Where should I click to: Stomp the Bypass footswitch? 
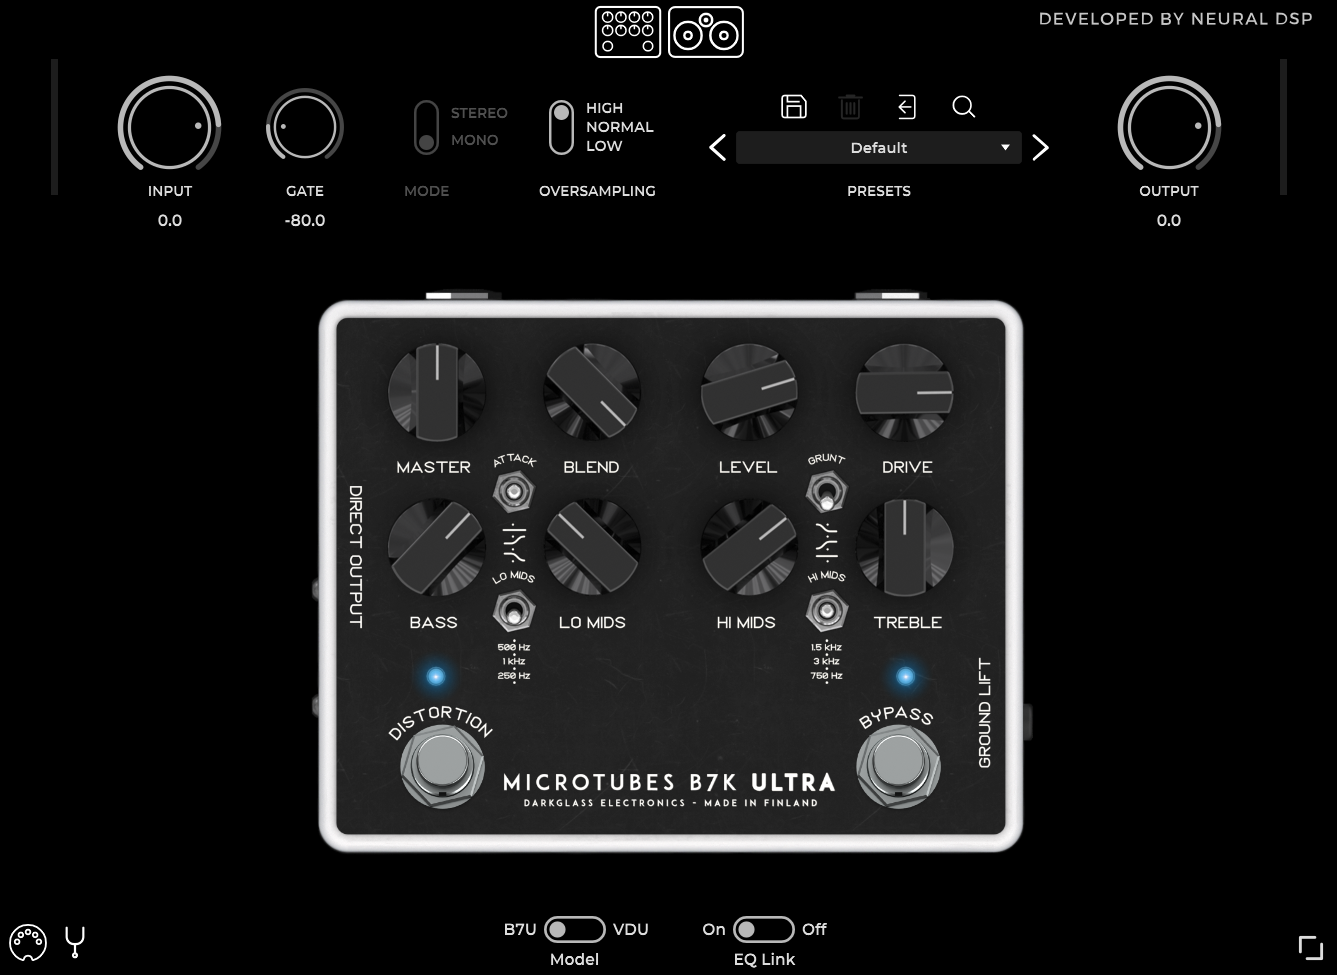tap(898, 766)
